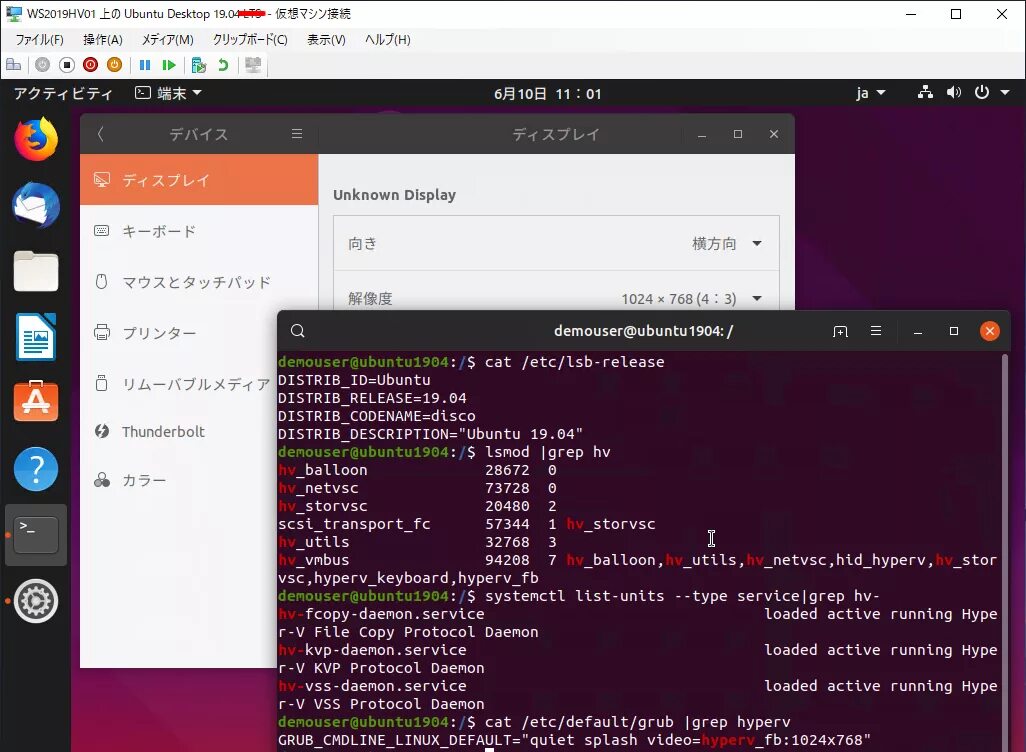Open the 端末 application menu dropdown
The image size is (1026, 752).
(x=168, y=94)
